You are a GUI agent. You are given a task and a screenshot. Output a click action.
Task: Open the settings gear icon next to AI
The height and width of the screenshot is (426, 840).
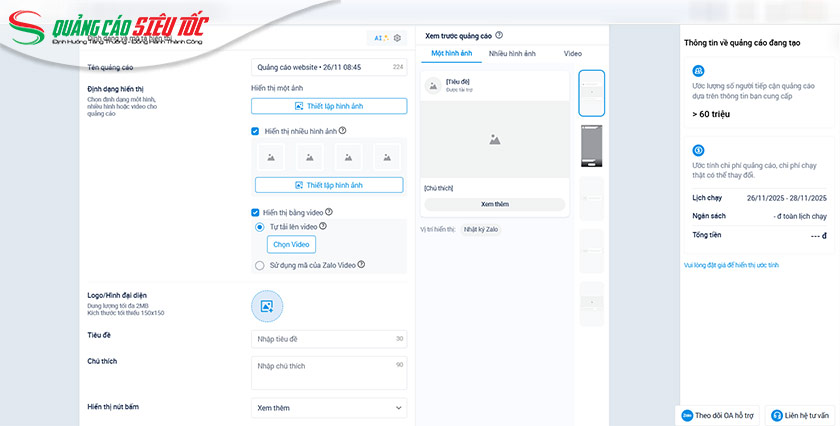[397, 38]
